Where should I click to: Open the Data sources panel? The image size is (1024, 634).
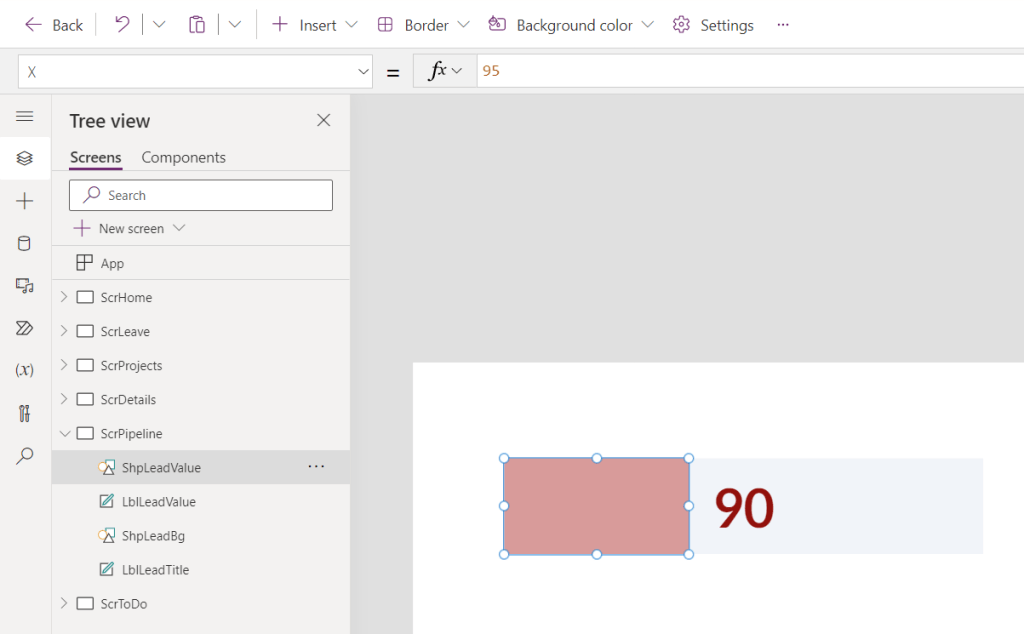pos(25,243)
